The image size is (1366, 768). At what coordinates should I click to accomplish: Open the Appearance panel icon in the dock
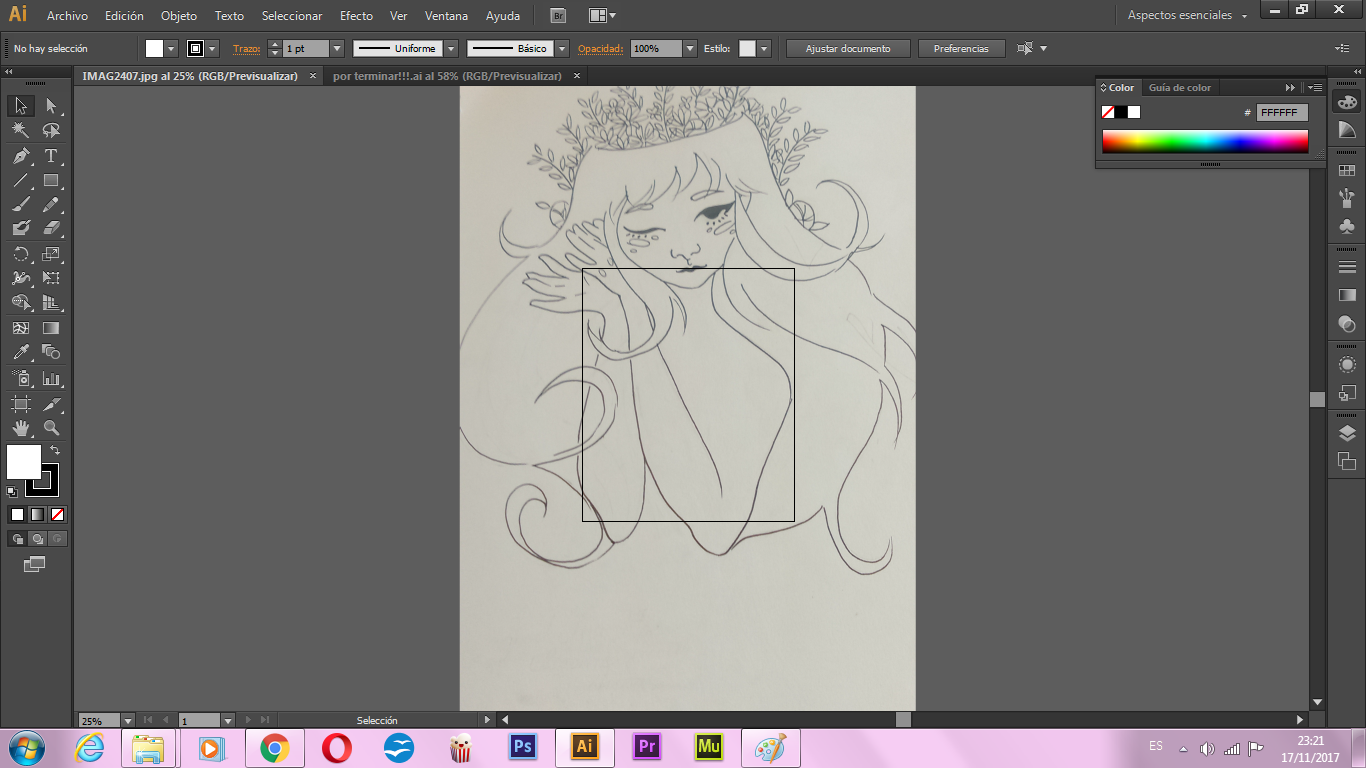(1347, 365)
